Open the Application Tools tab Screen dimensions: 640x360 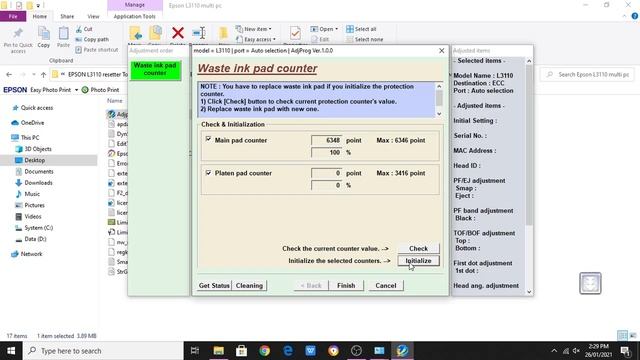pos(135,16)
